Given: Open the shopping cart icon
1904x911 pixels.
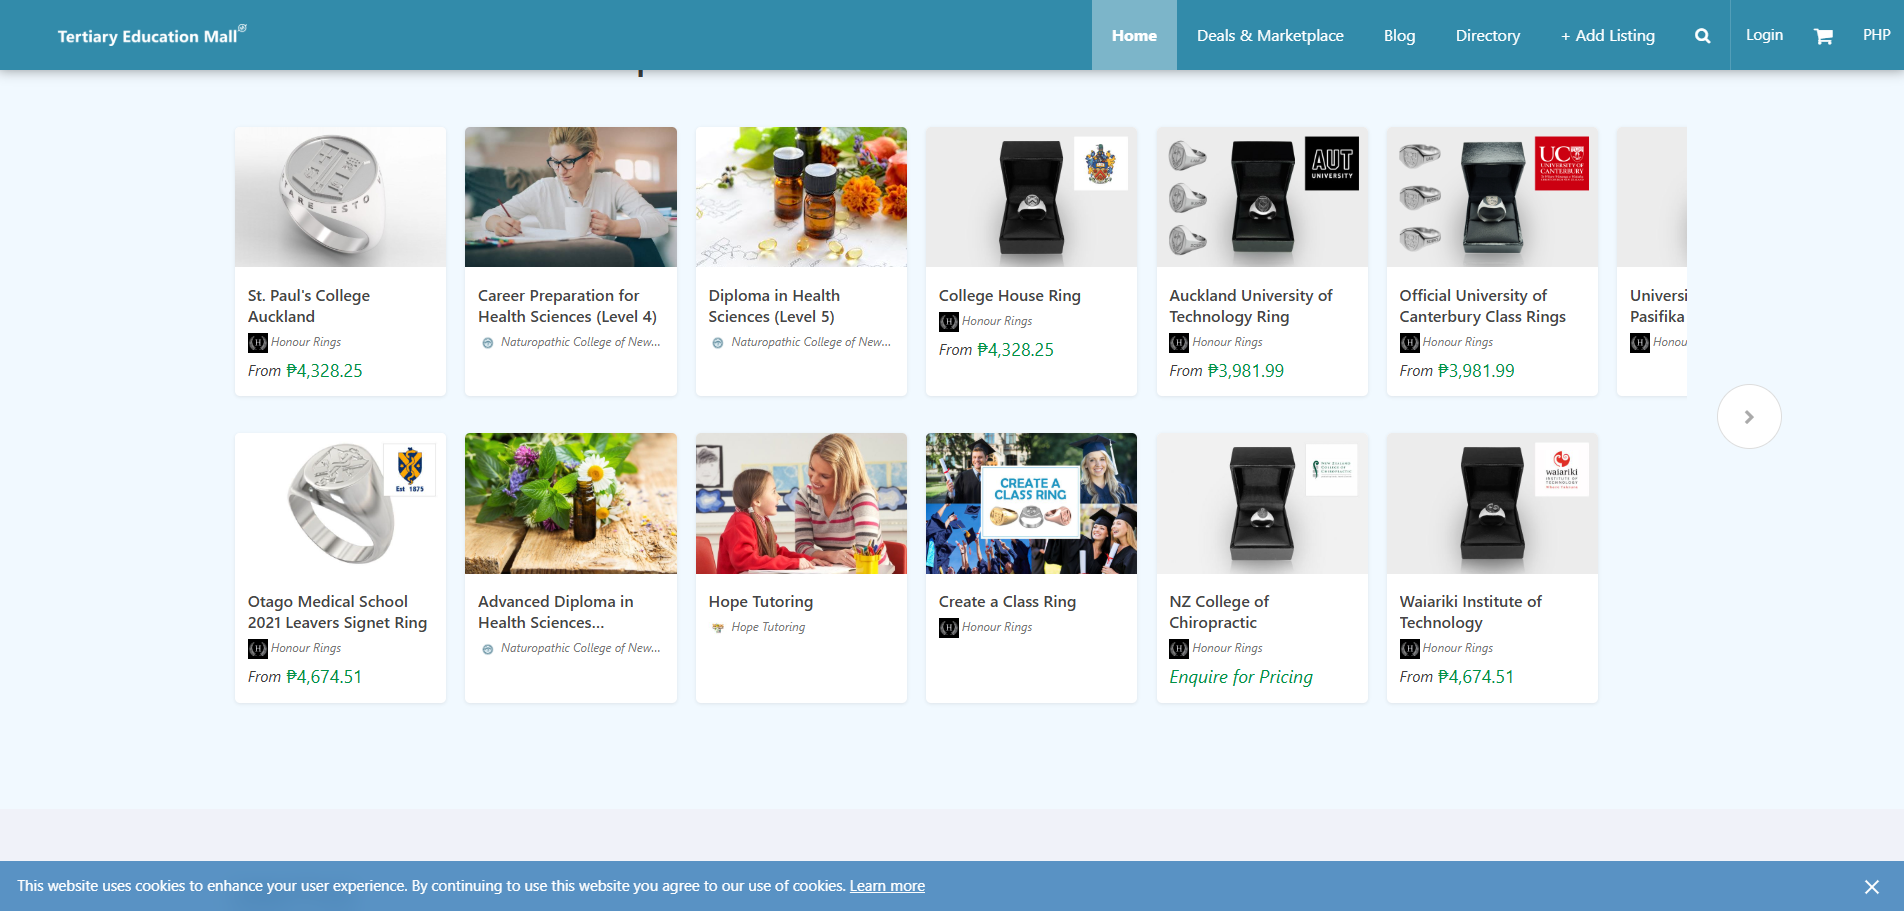Looking at the screenshot, I should coord(1823,36).
